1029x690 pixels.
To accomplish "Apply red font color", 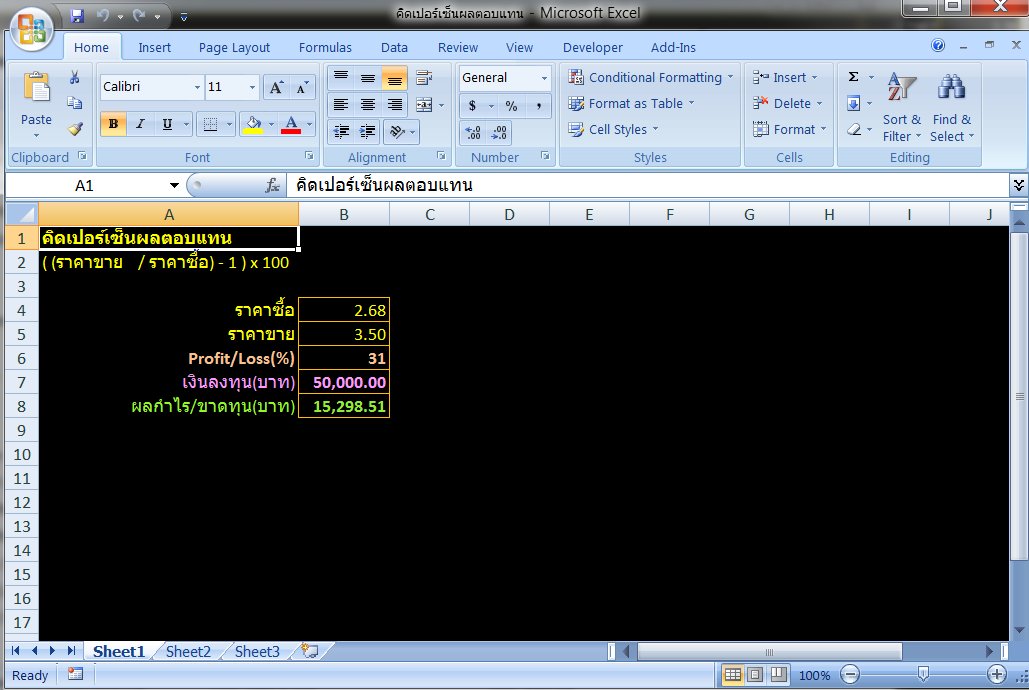I will (x=291, y=124).
